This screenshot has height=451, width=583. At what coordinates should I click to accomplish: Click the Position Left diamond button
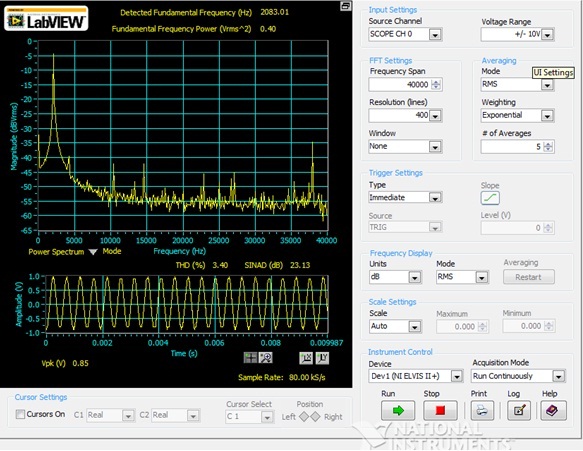[x=304, y=417]
